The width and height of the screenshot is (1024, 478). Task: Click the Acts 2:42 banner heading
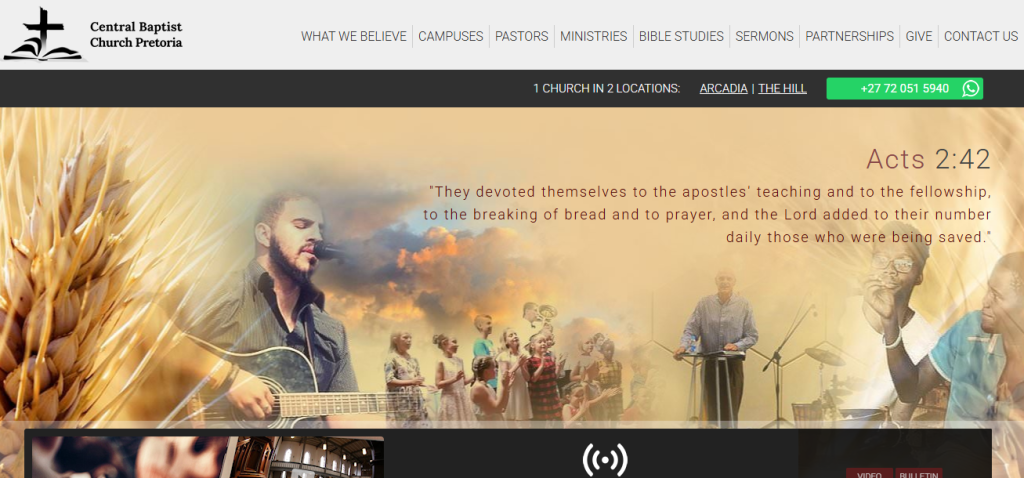(928, 159)
